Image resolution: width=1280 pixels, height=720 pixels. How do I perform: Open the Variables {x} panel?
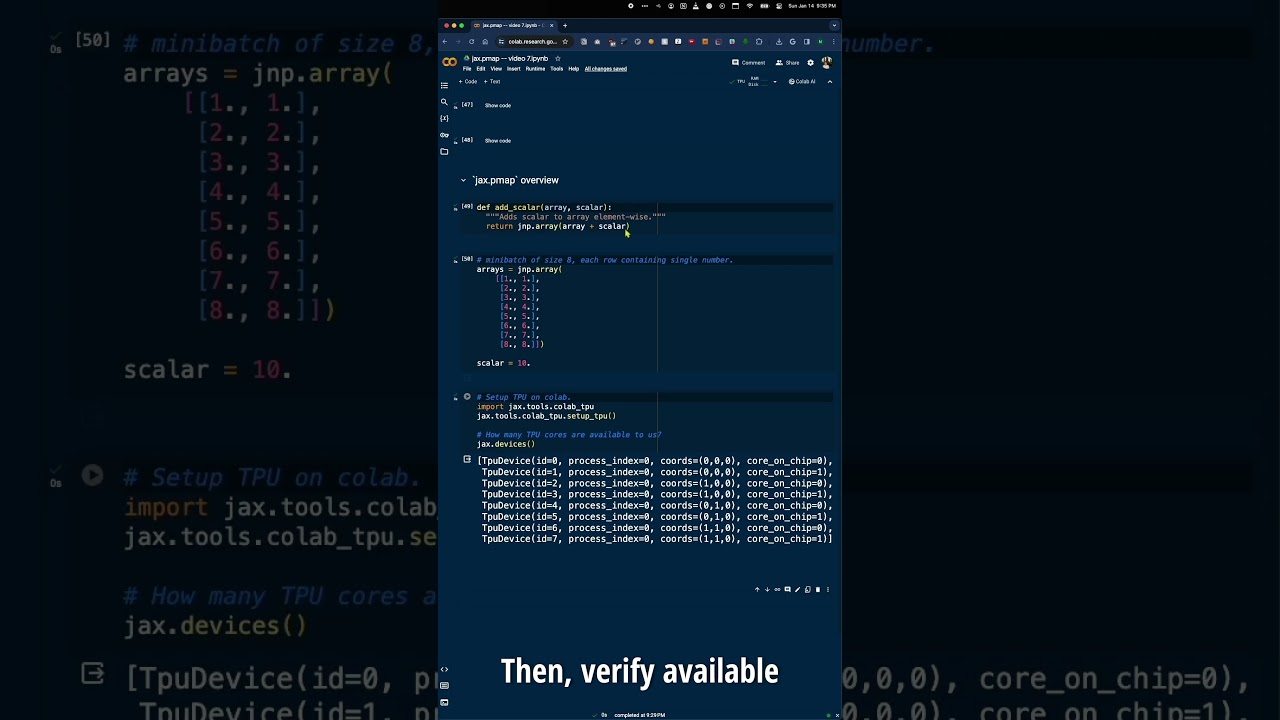(444, 118)
